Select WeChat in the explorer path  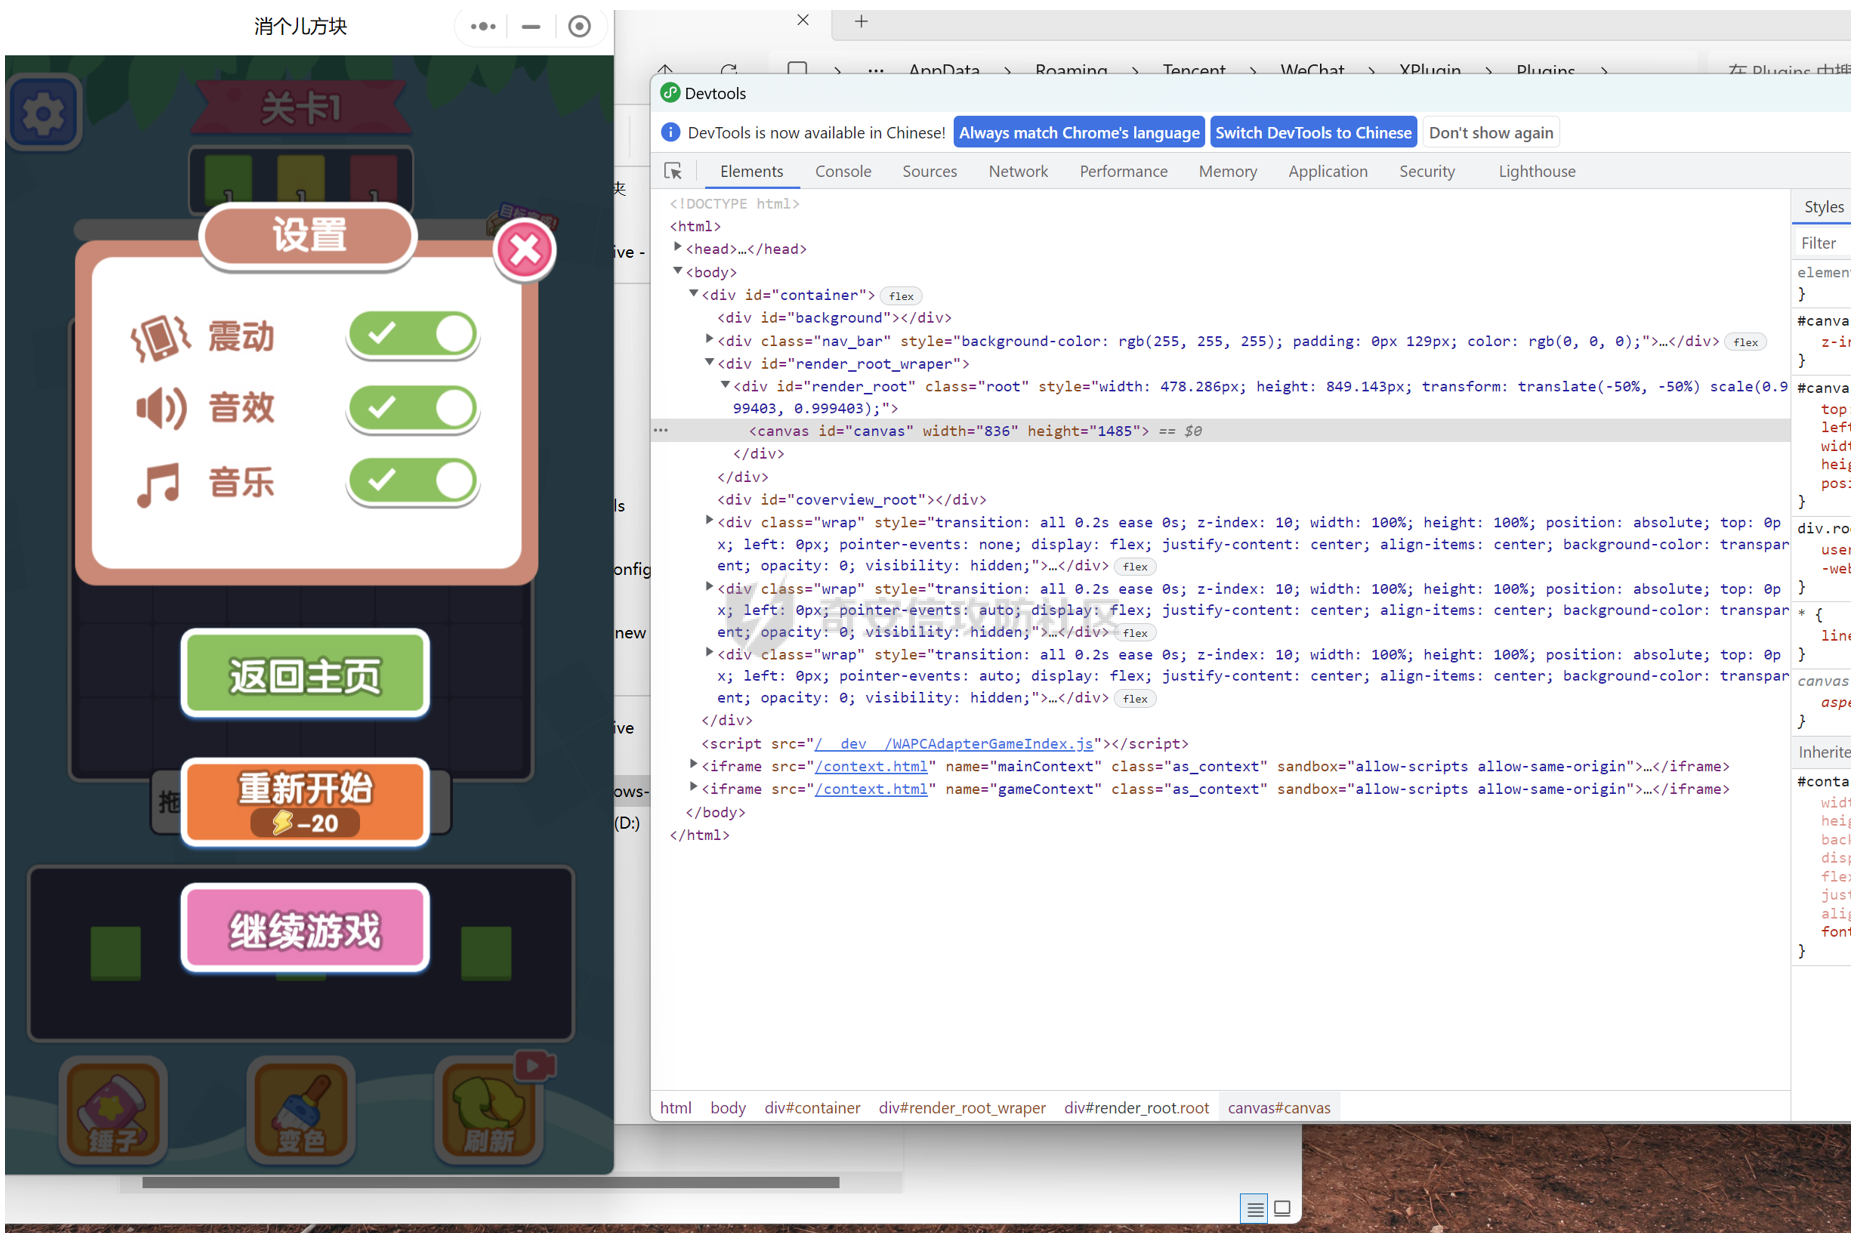click(x=1312, y=70)
